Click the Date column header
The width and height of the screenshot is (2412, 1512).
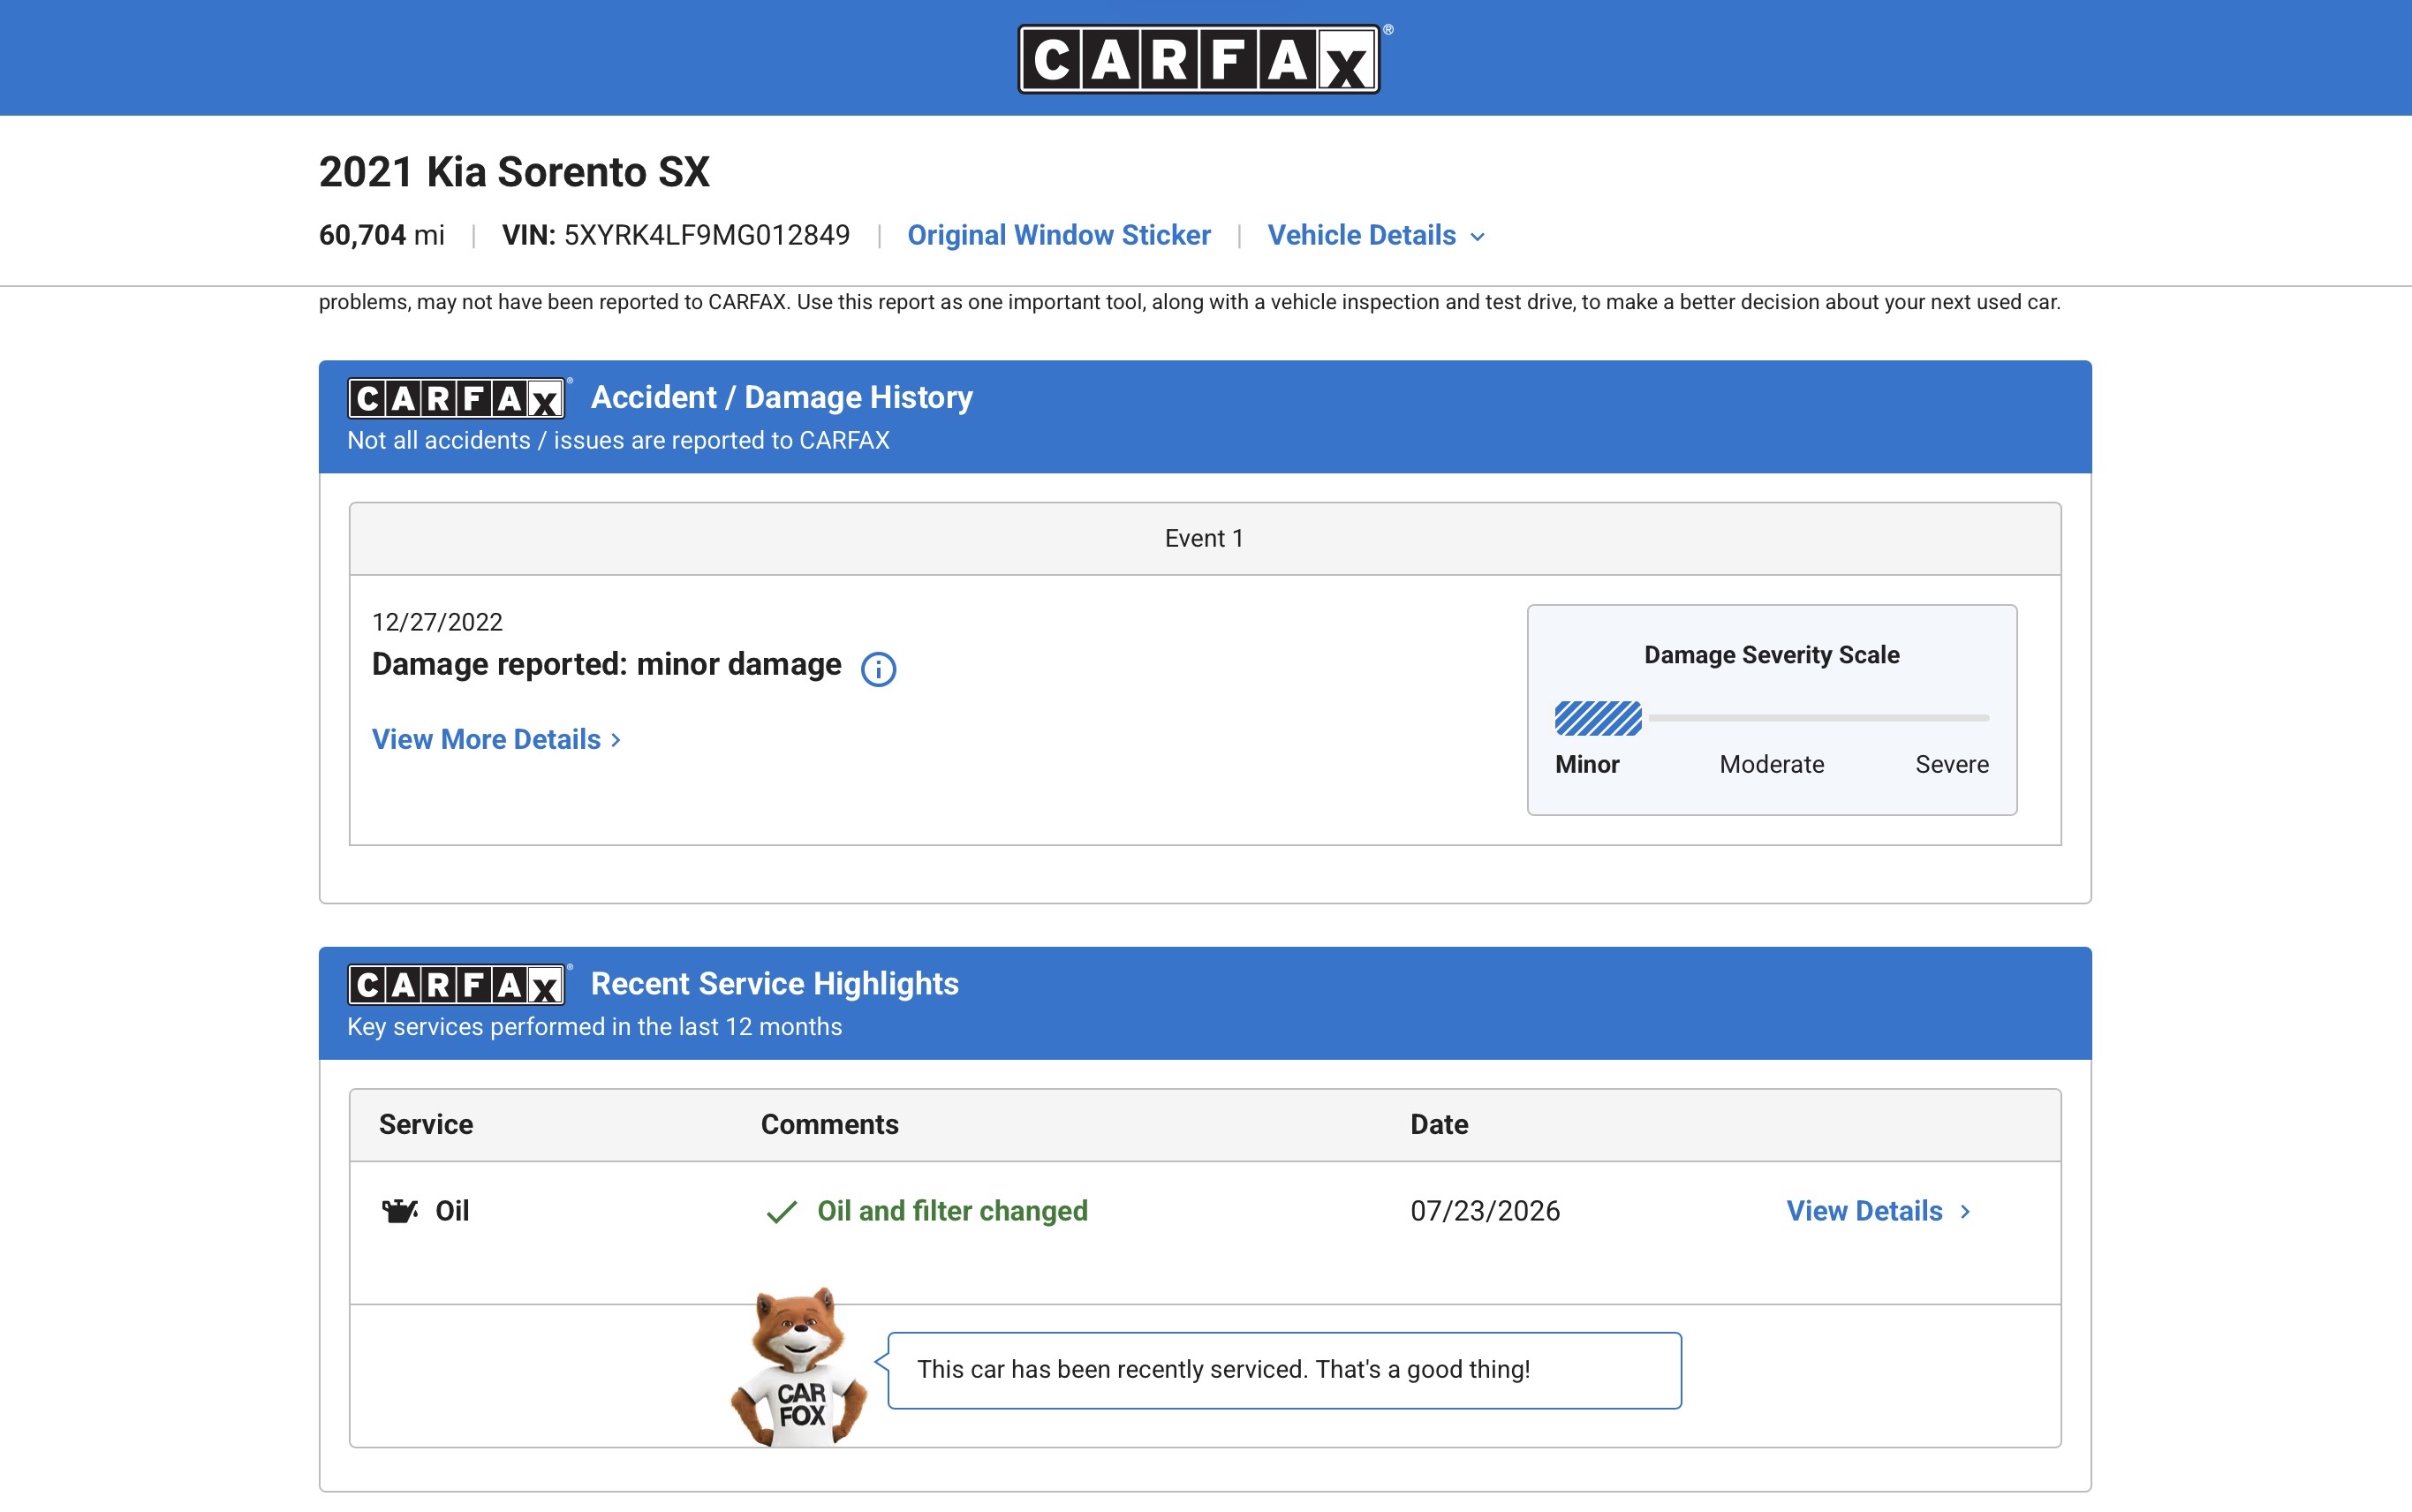(1439, 1124)
